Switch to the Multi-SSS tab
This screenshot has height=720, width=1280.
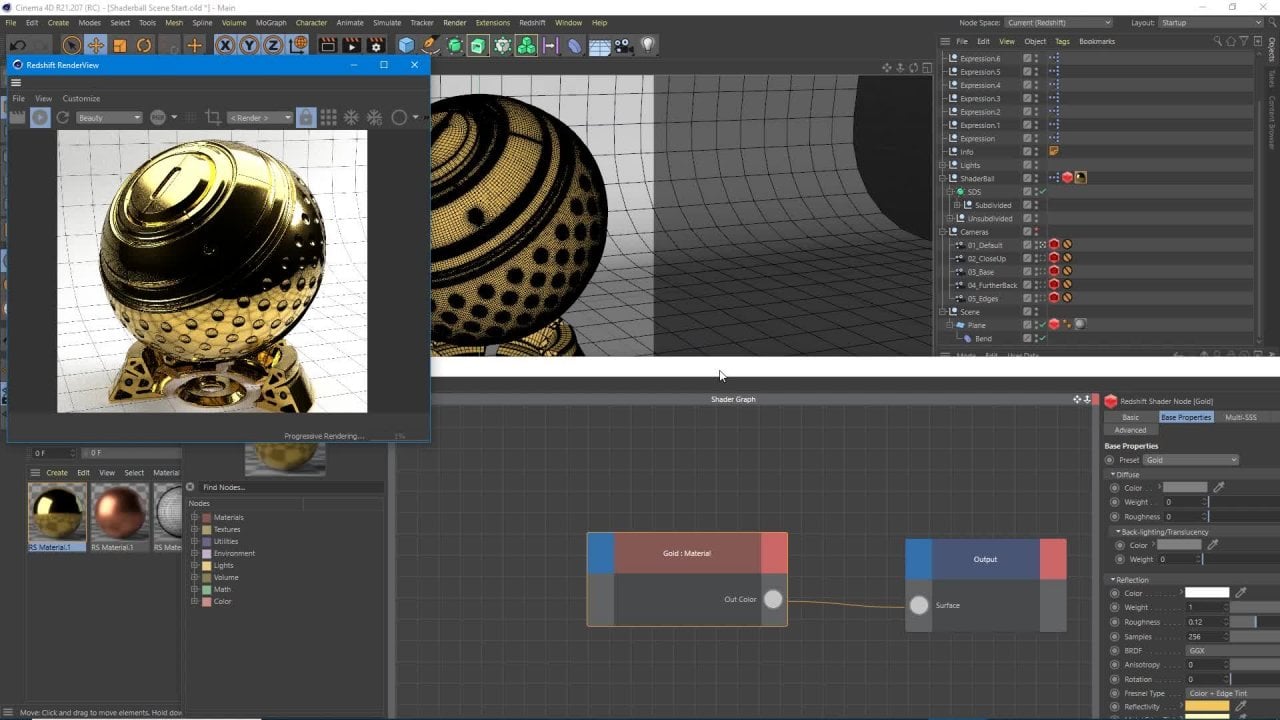pyautogui.click(x=1240, y=417)
